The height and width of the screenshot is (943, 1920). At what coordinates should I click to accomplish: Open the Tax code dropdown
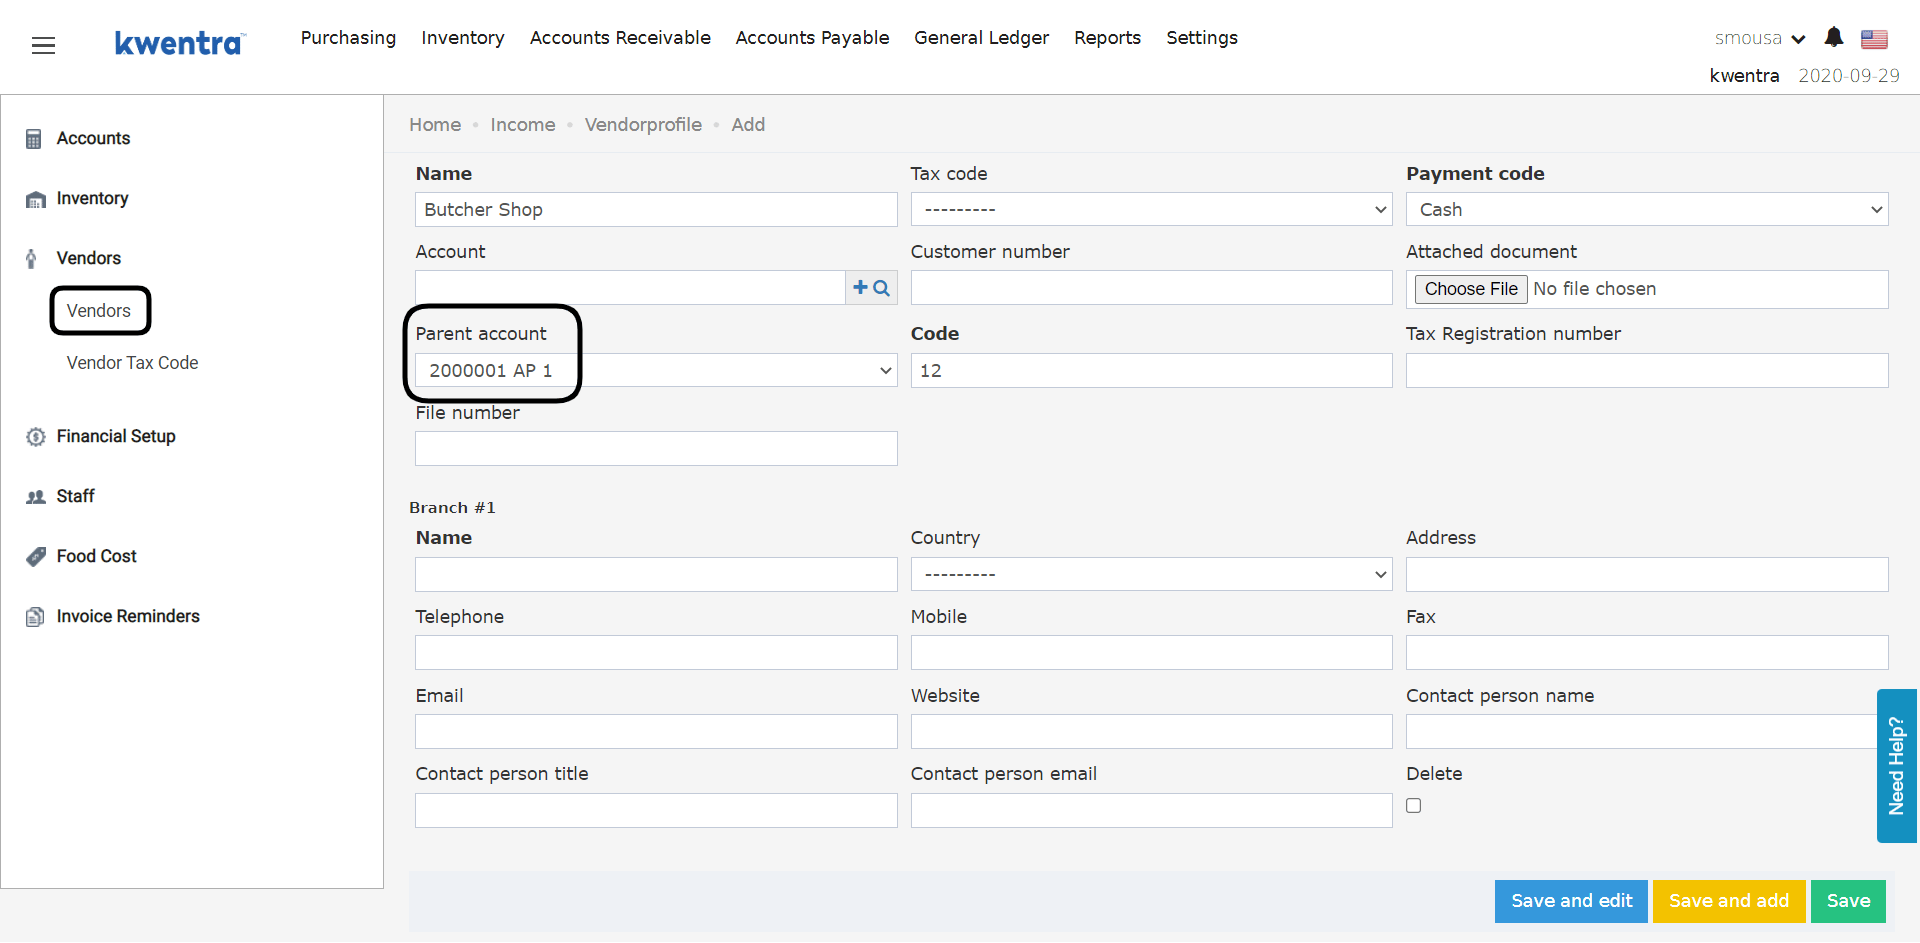[1151, 209]
